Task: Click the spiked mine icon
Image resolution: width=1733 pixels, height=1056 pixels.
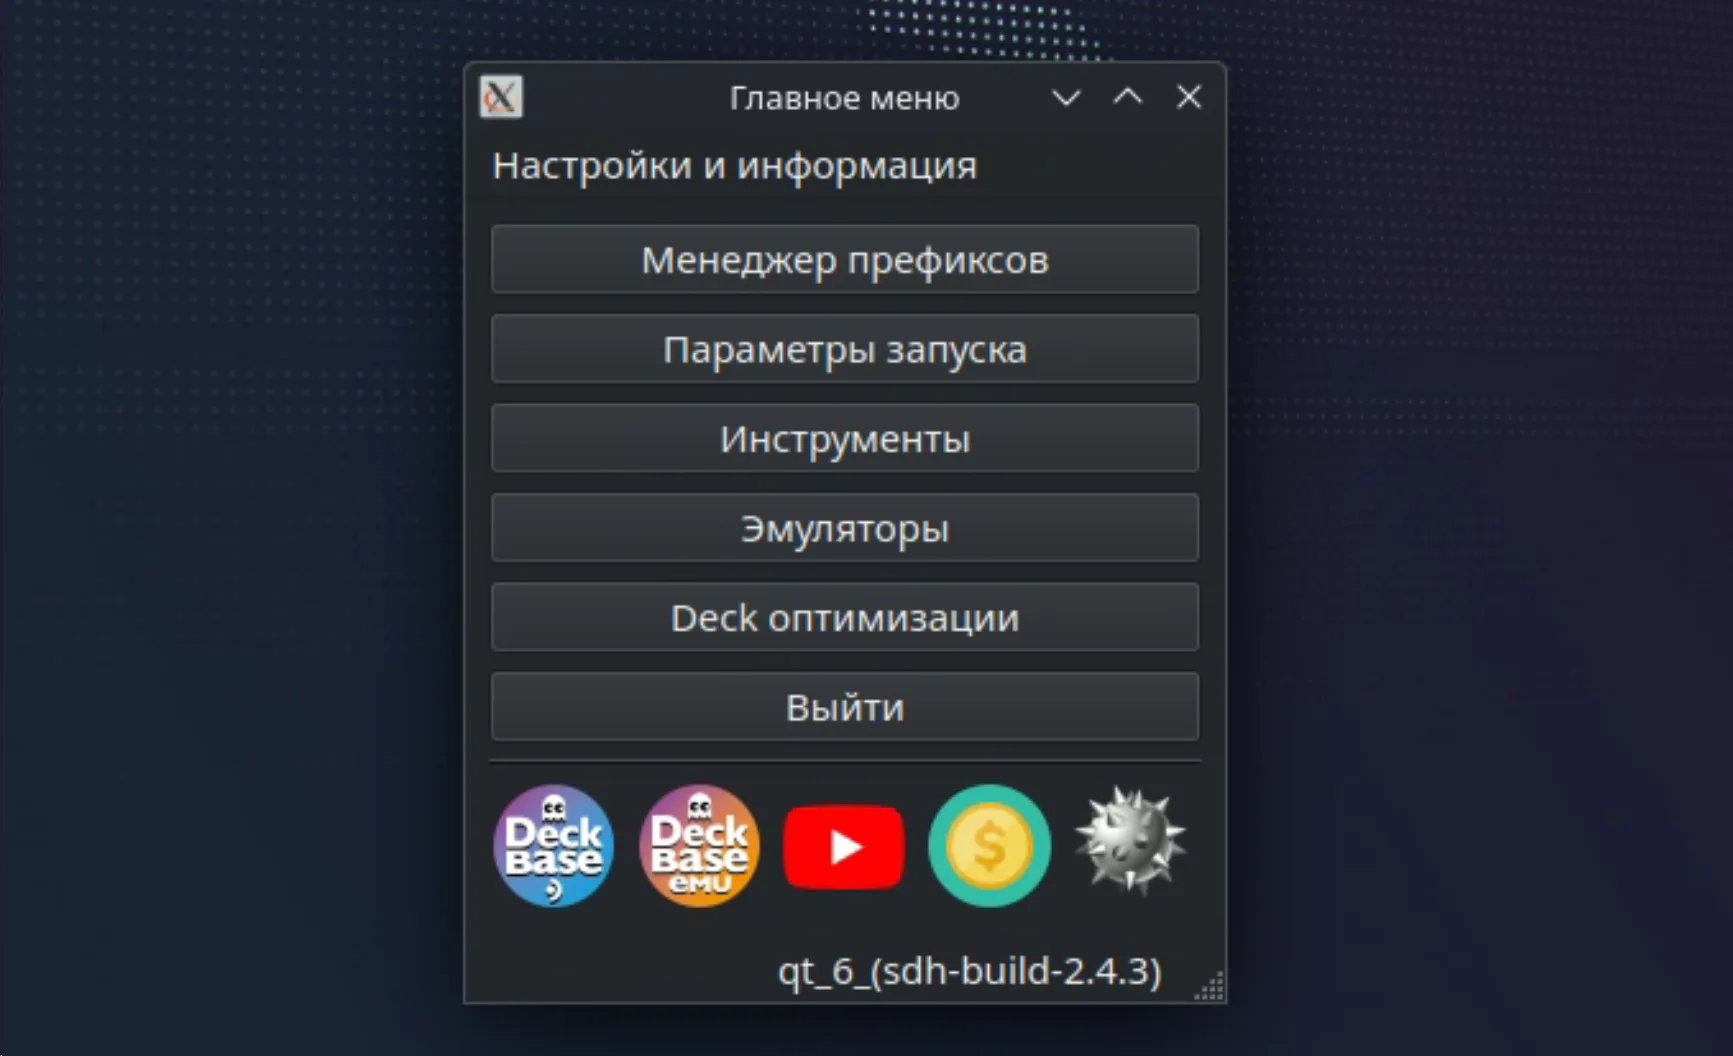Action: click(x=1131, y=840)
